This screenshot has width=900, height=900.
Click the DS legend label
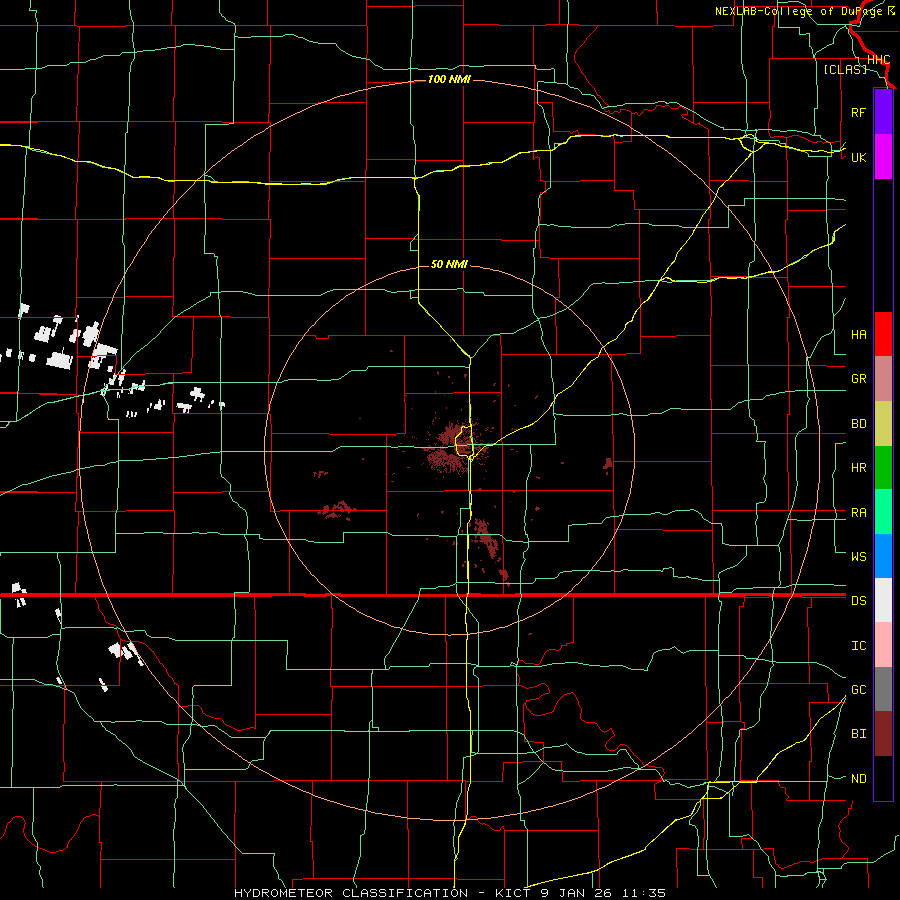coord(858,601)
